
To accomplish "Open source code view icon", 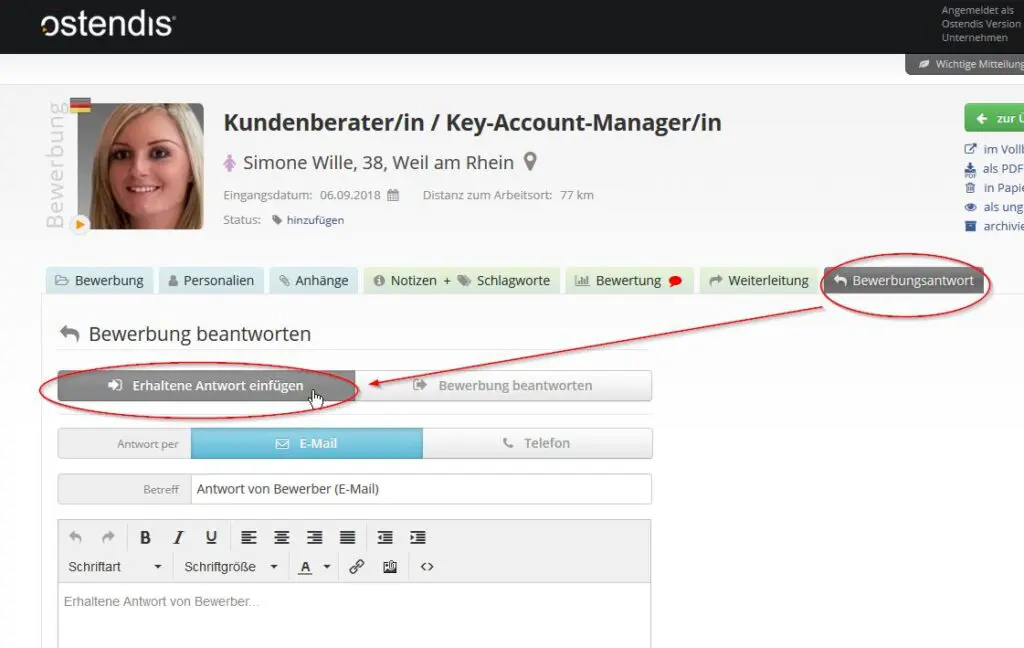I will [427, 566].
